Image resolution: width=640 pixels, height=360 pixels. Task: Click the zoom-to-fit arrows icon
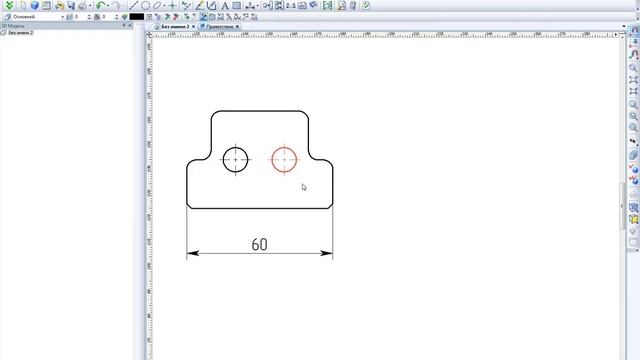633,79
